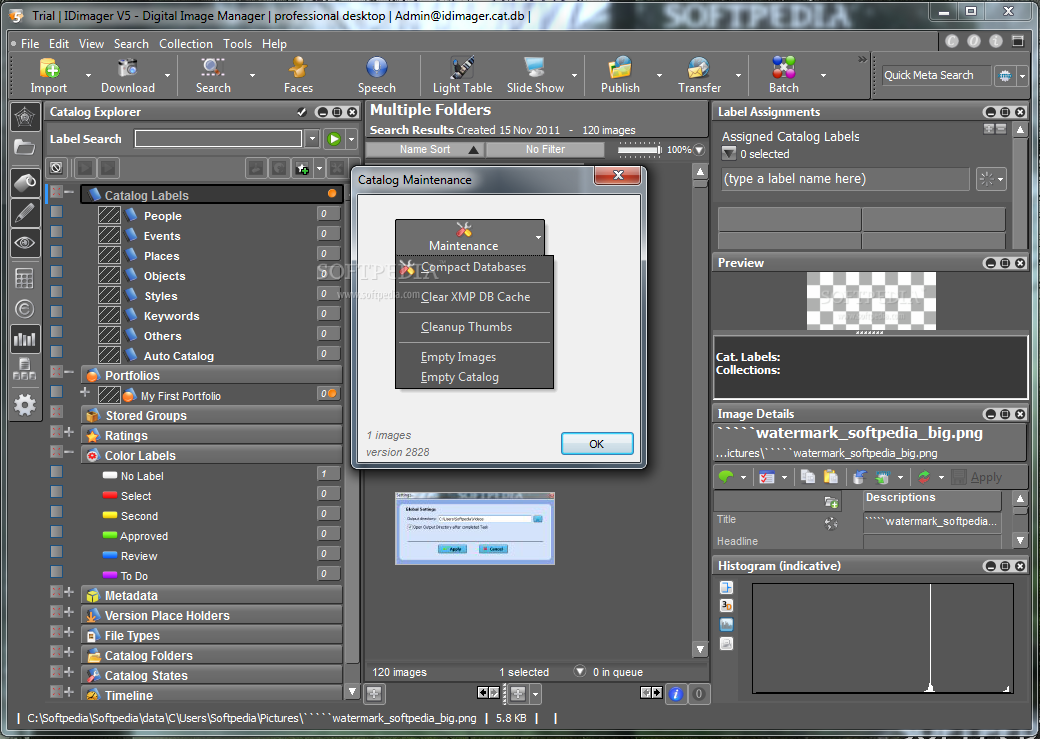The height and width of the screenshot is (739, 1040).
Task: Open the zoom 100% dropdown
Action: click(x=699, y=150)
